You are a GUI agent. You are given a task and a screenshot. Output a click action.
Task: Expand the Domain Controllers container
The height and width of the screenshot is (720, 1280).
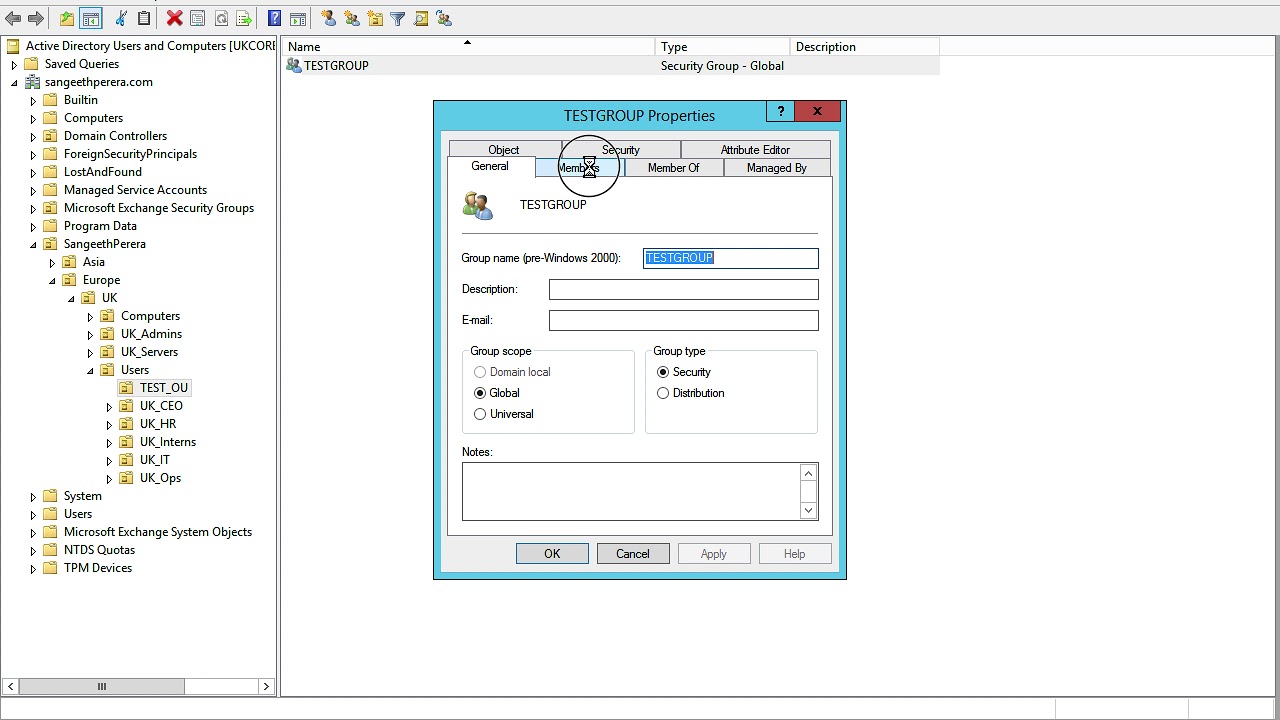[33, 136]
